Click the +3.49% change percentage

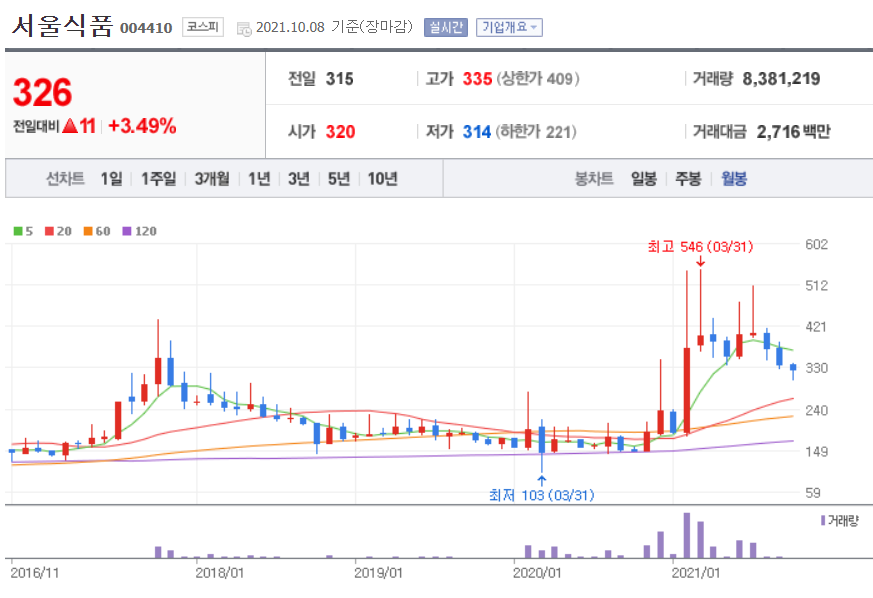coord(142,126)
